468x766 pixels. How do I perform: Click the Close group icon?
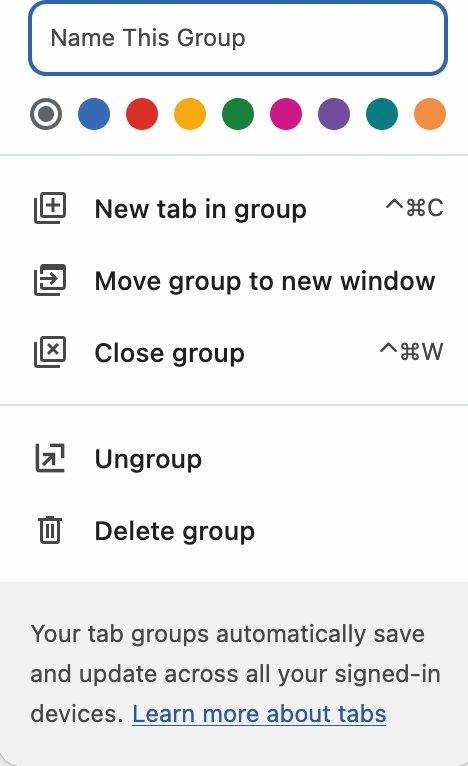coord(50,352)
